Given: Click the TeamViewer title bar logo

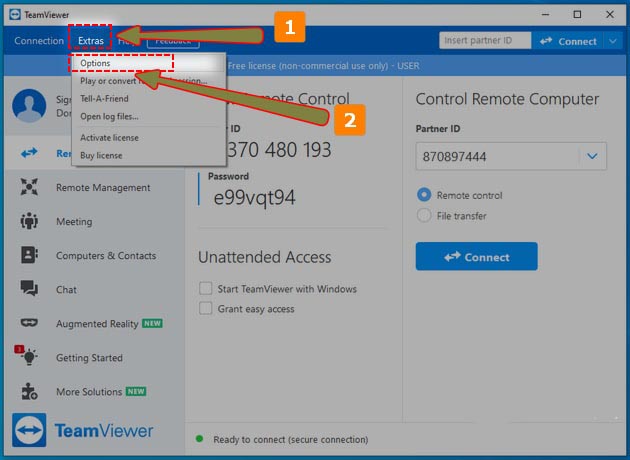Looking at the screenshot, I should [x=15, y=15].
